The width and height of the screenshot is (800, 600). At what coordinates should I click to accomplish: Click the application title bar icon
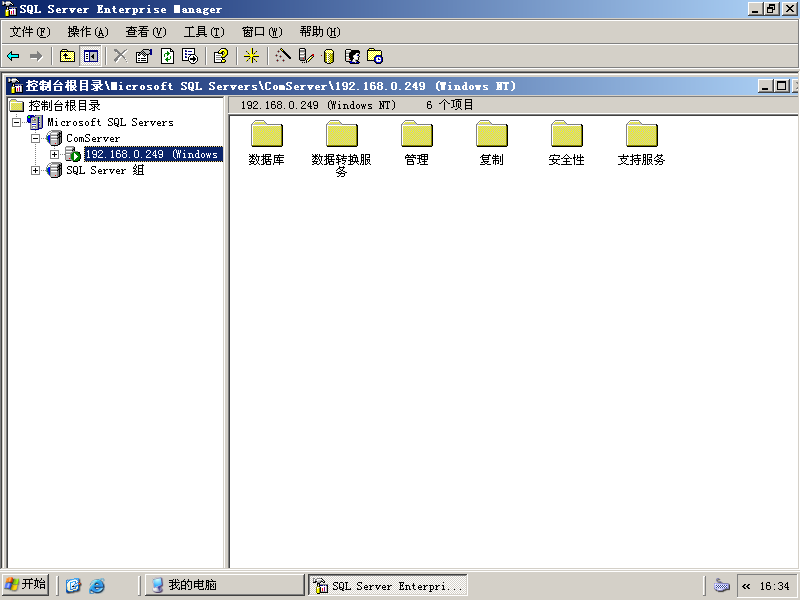(x=9, y=9)
